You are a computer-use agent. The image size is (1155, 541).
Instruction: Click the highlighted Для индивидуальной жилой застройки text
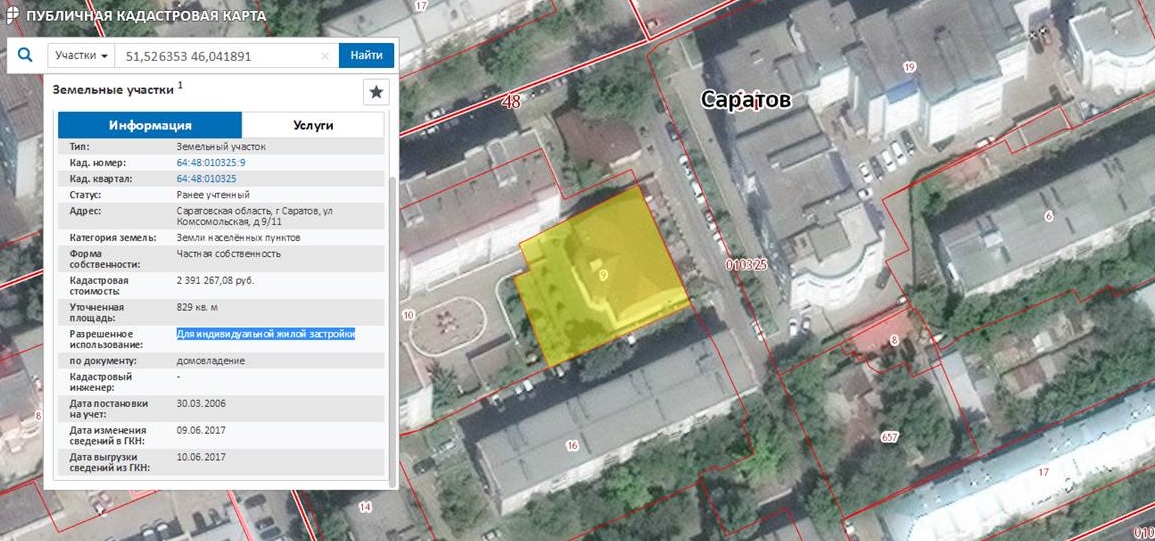(266, 334)
